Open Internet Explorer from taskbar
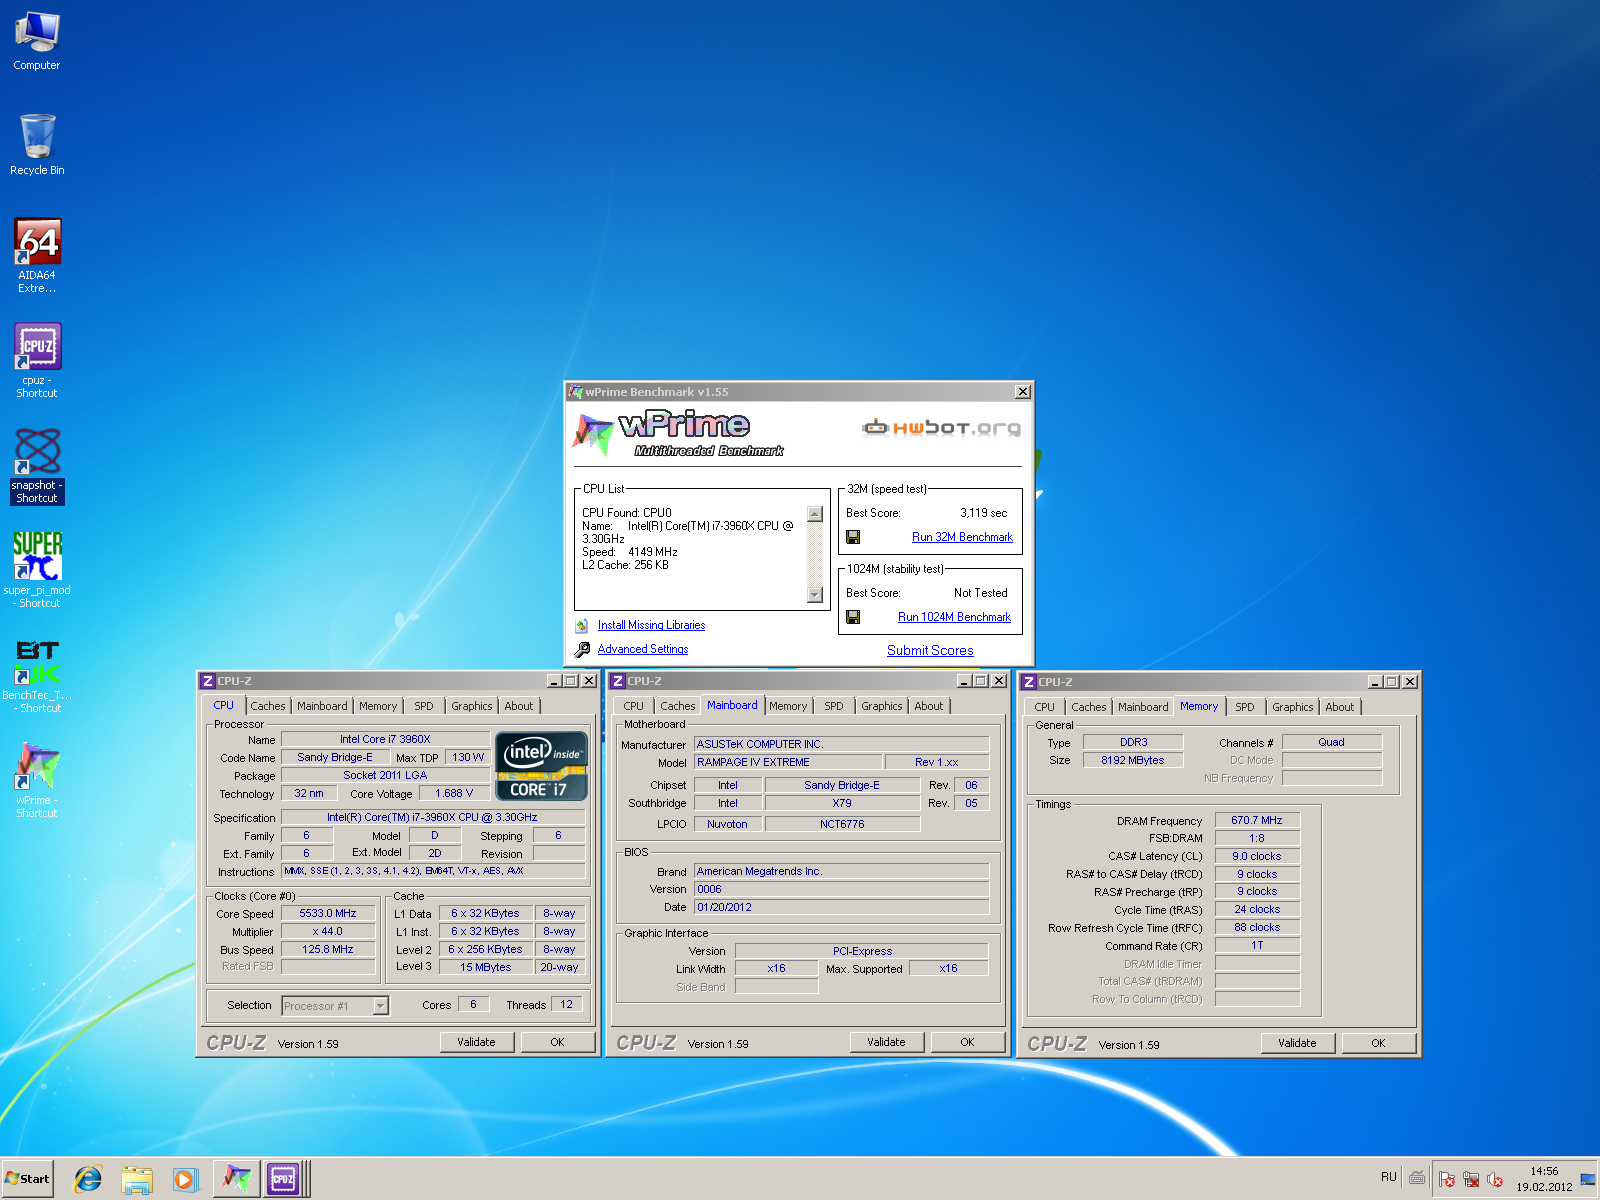The width and height of the screenshot is (1600, 1200). point(88,1179)
